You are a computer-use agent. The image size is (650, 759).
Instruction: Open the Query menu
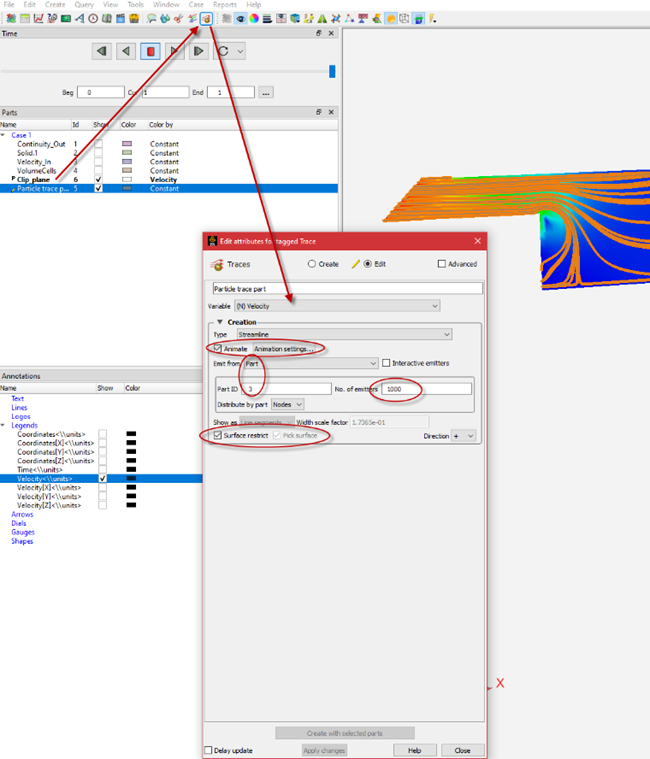pos(84,4)
